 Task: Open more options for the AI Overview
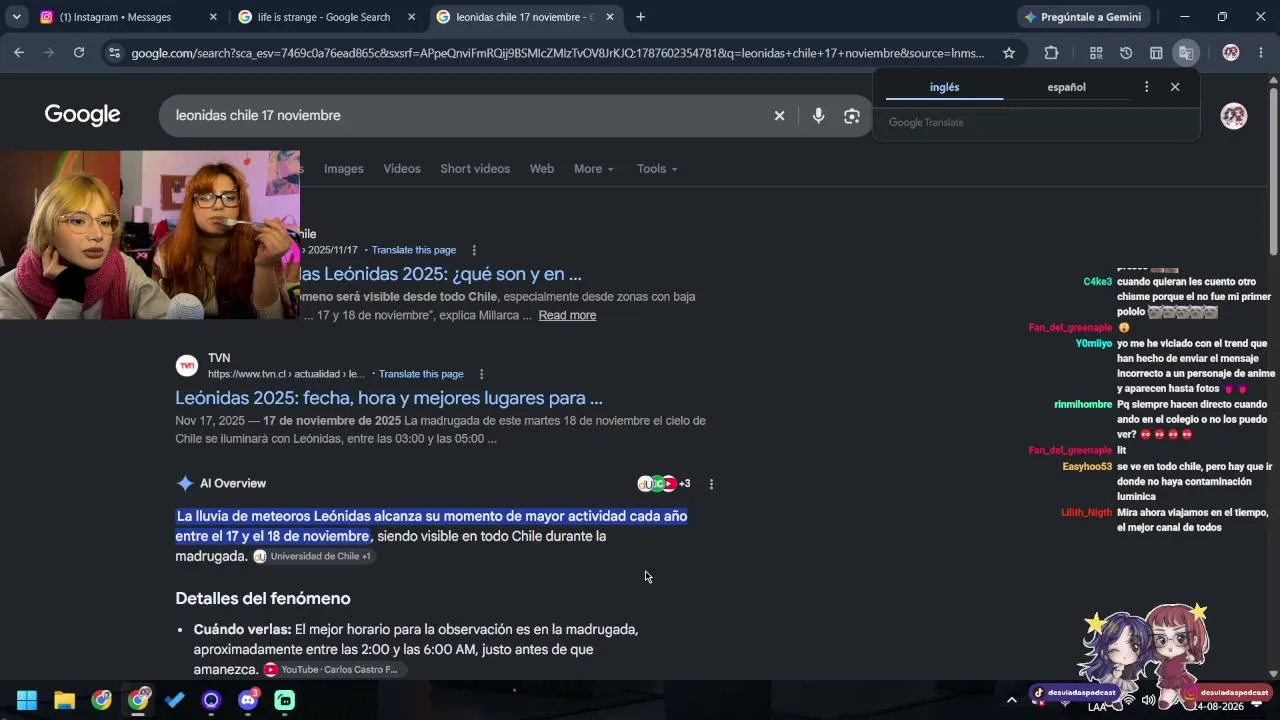pos(711,484)
